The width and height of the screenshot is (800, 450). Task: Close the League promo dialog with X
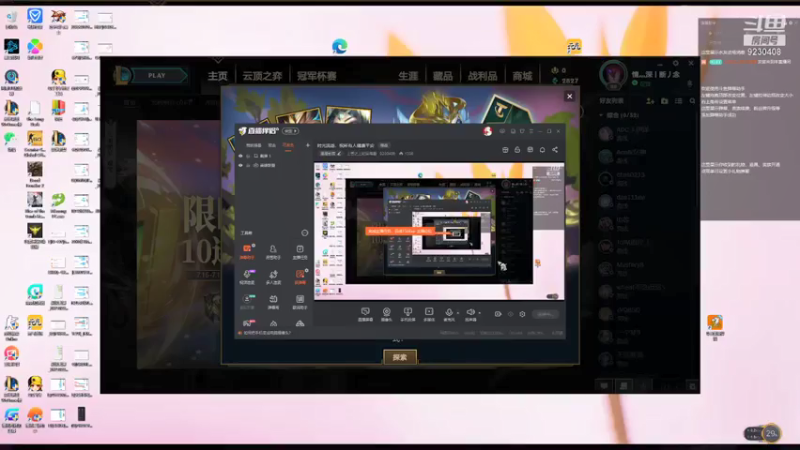569,96
